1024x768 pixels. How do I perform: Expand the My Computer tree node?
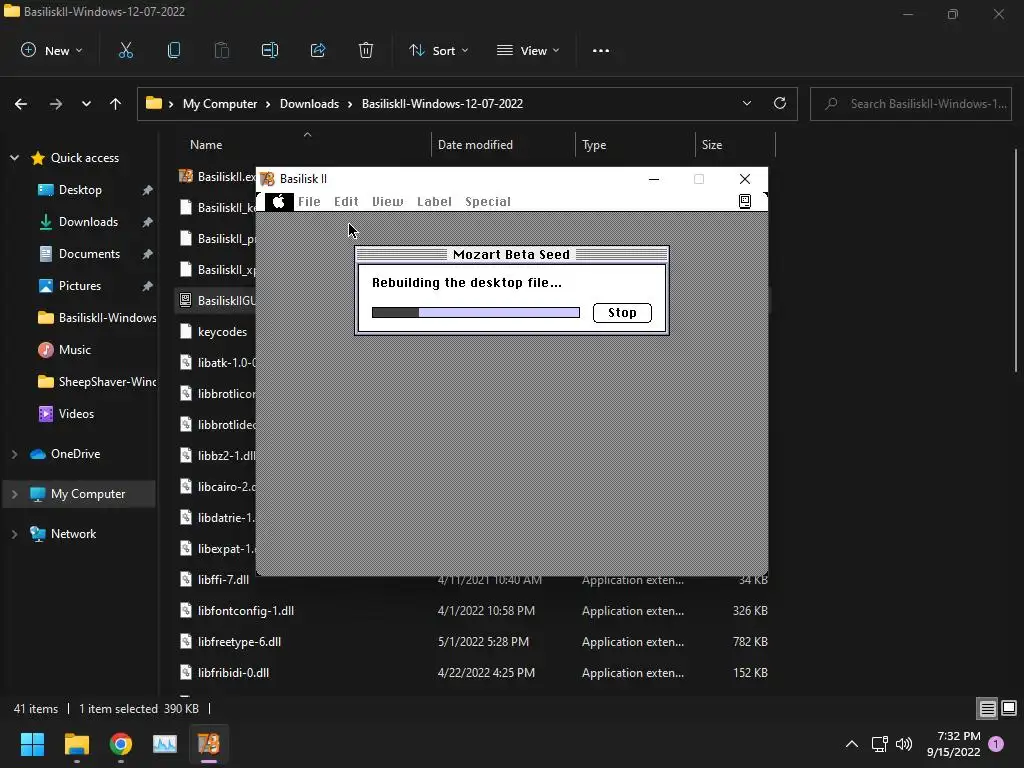tap(14, 494)
